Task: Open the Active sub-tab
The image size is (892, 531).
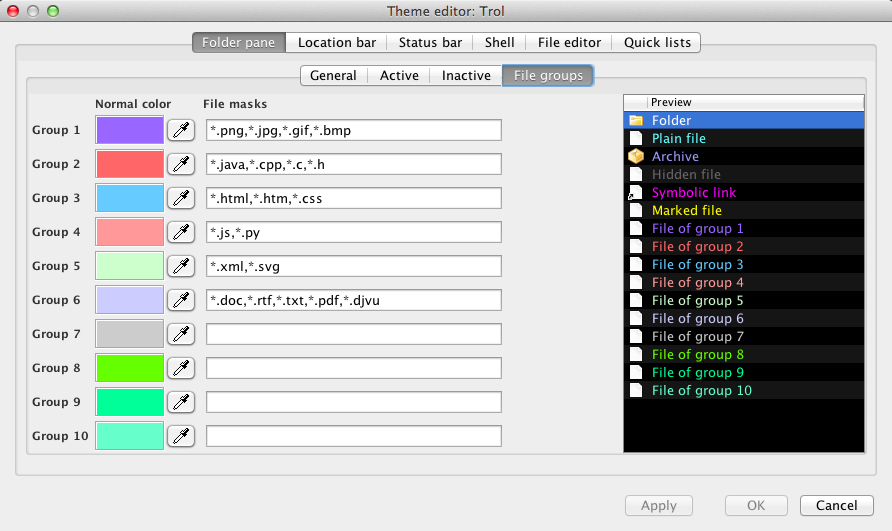Action: (399, 76)
